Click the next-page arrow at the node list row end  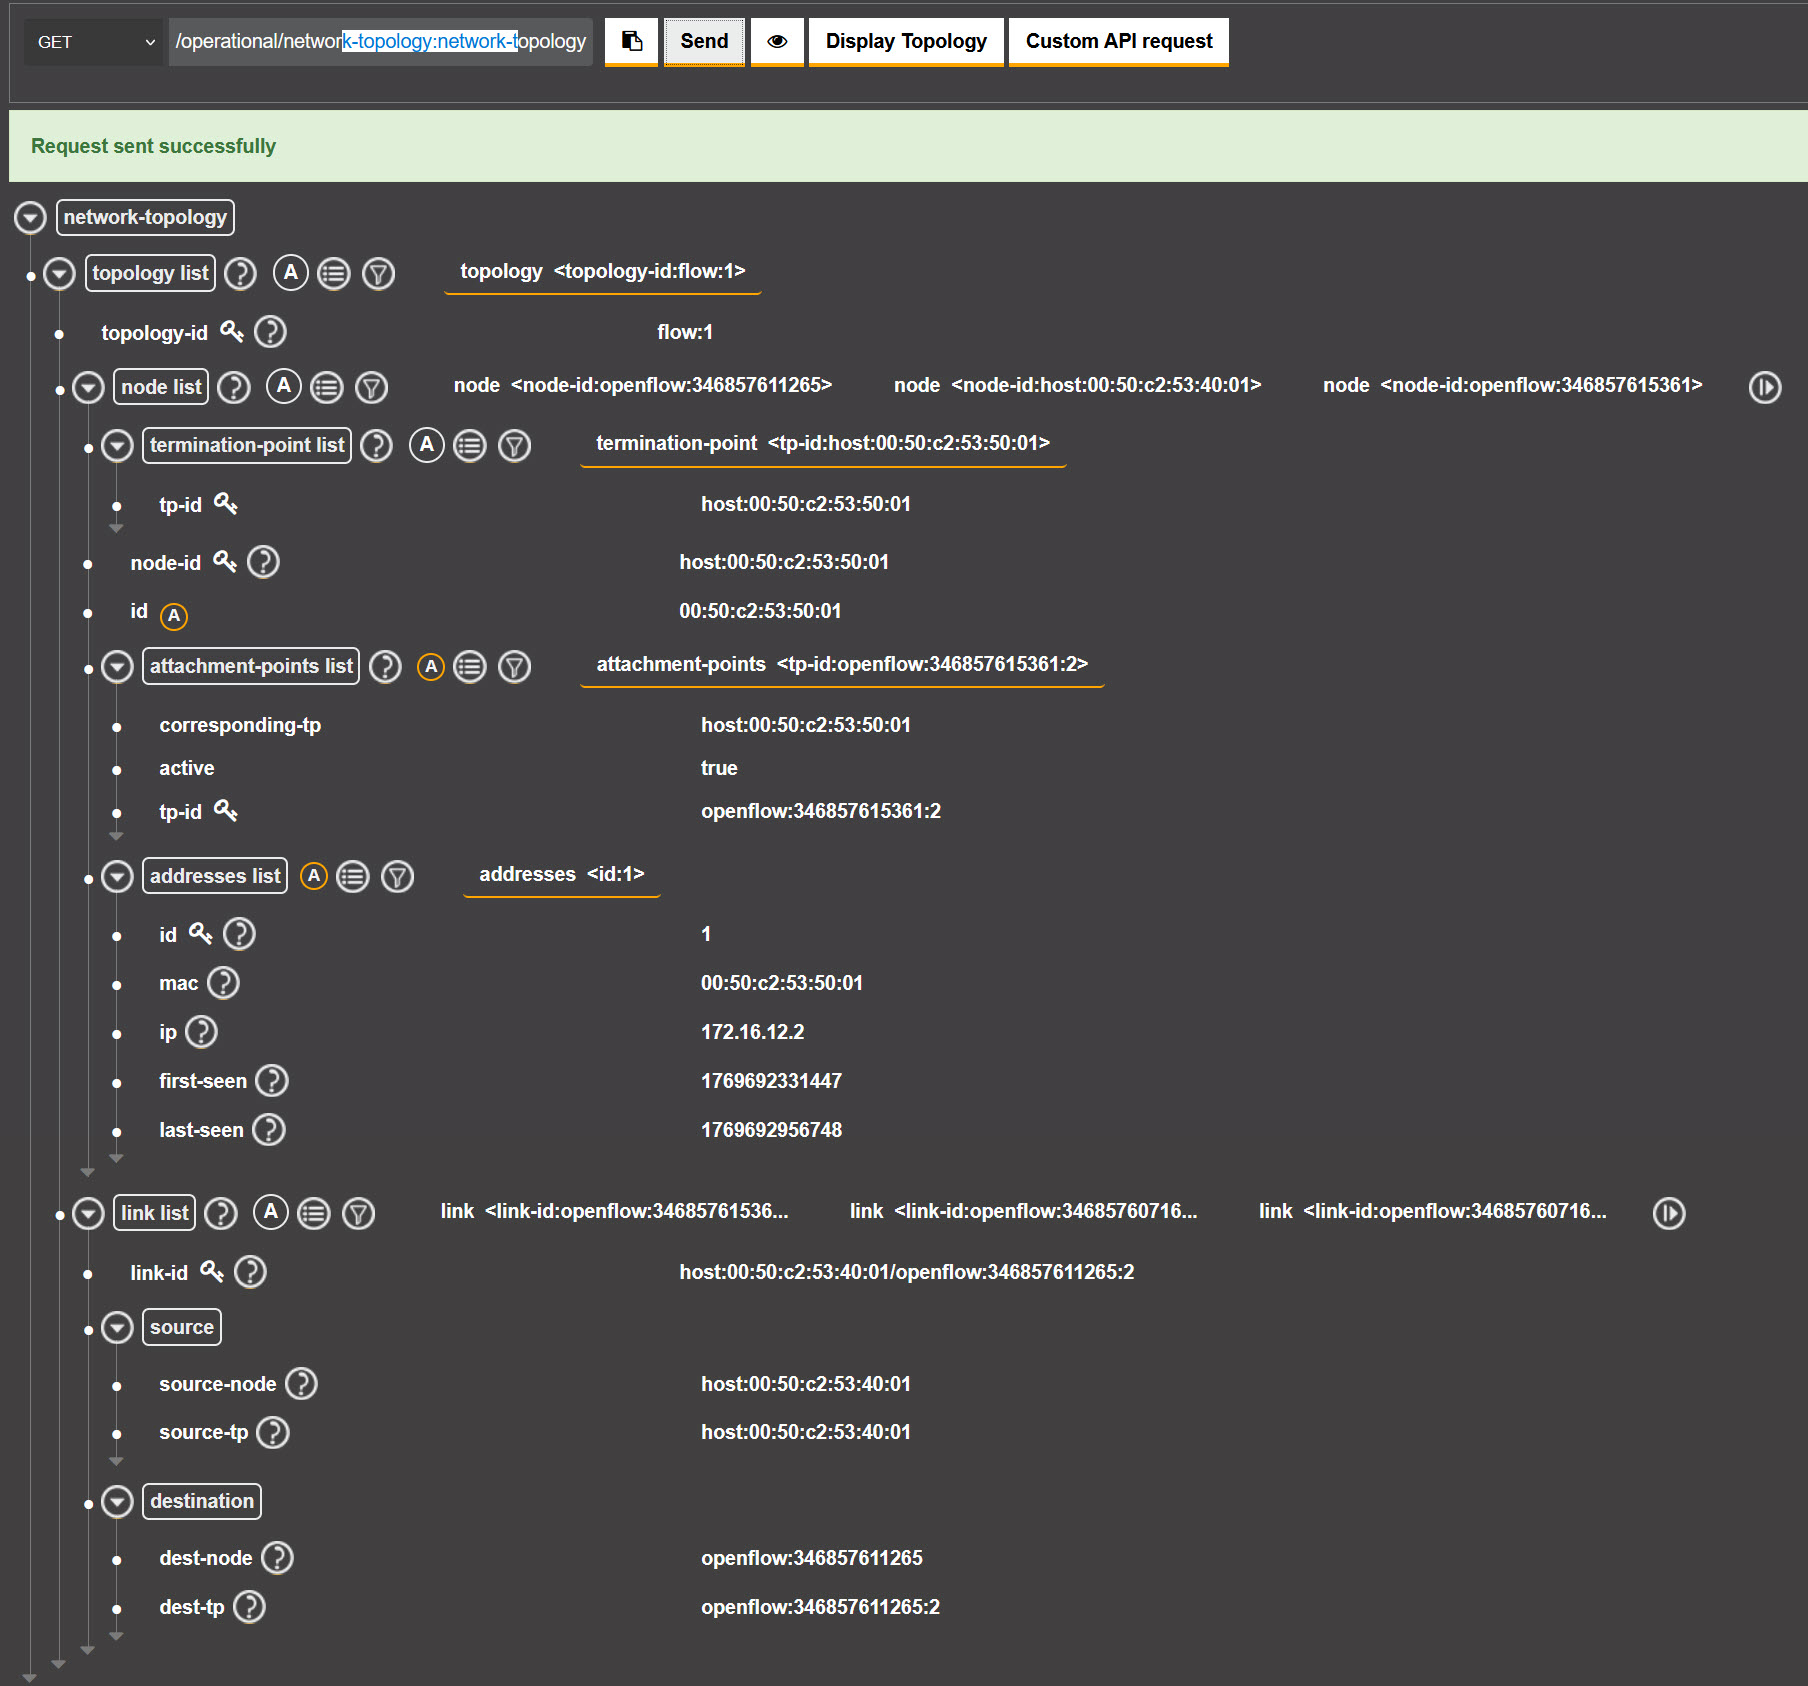tap(1765, 388)
